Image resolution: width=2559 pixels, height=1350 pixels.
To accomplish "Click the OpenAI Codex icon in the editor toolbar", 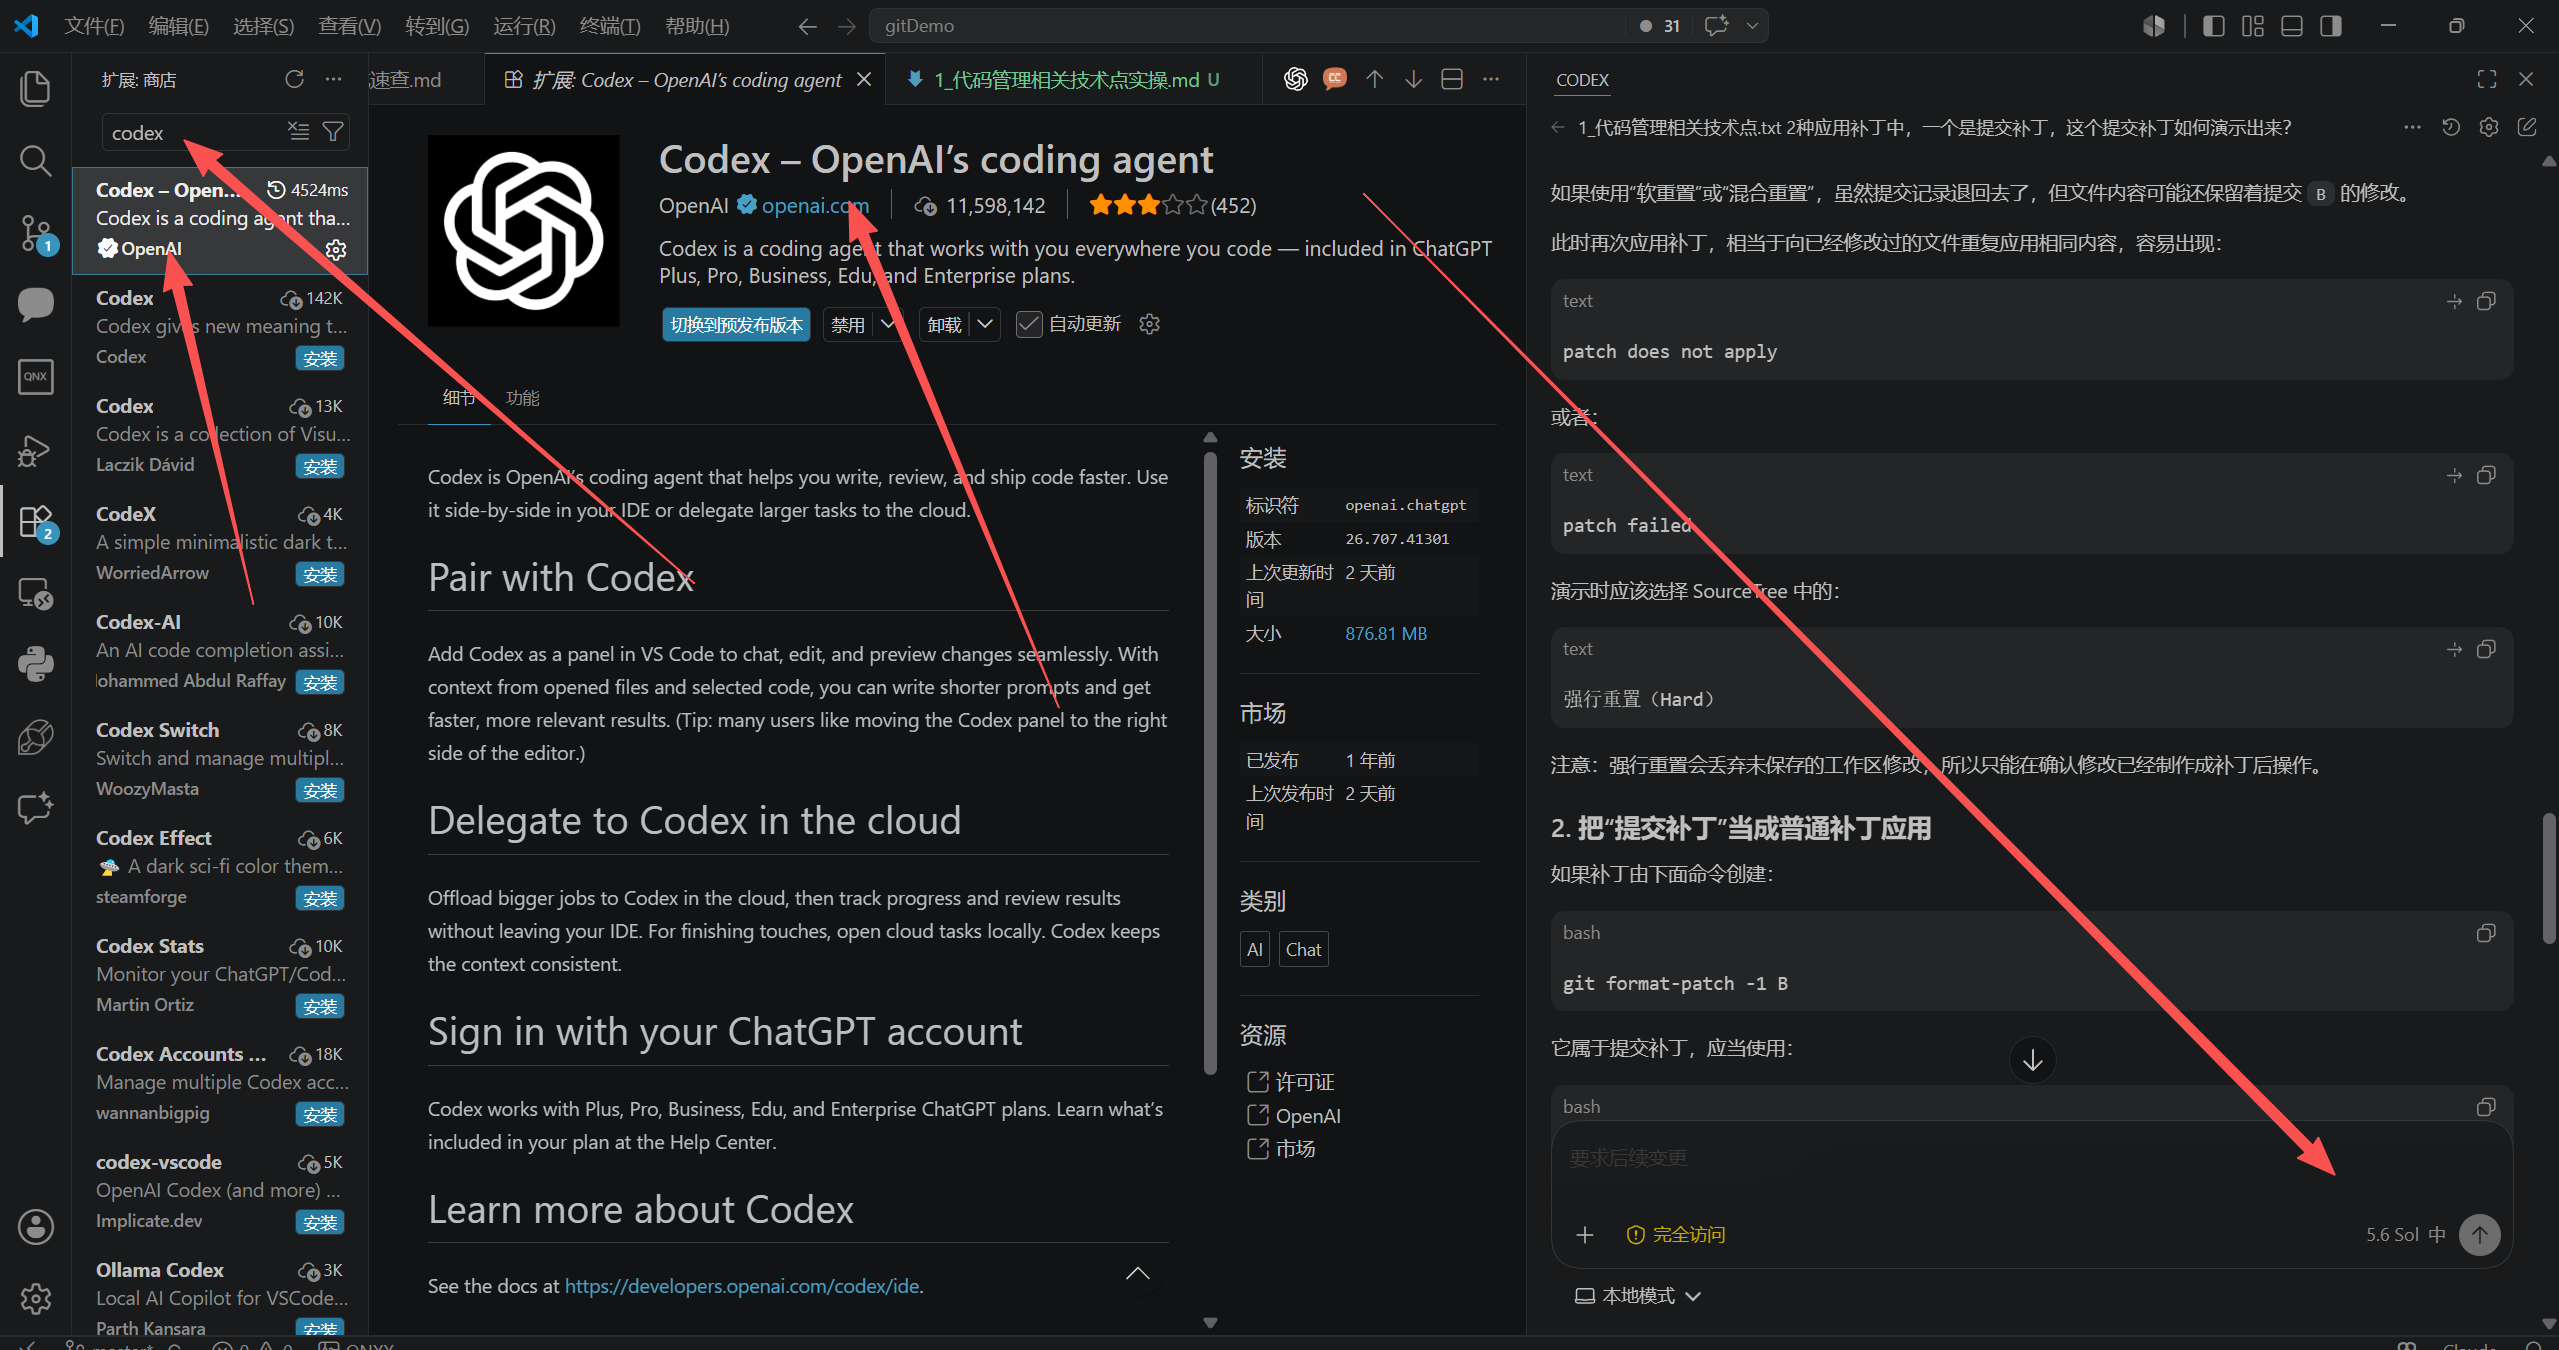I will click(1296, 79).
